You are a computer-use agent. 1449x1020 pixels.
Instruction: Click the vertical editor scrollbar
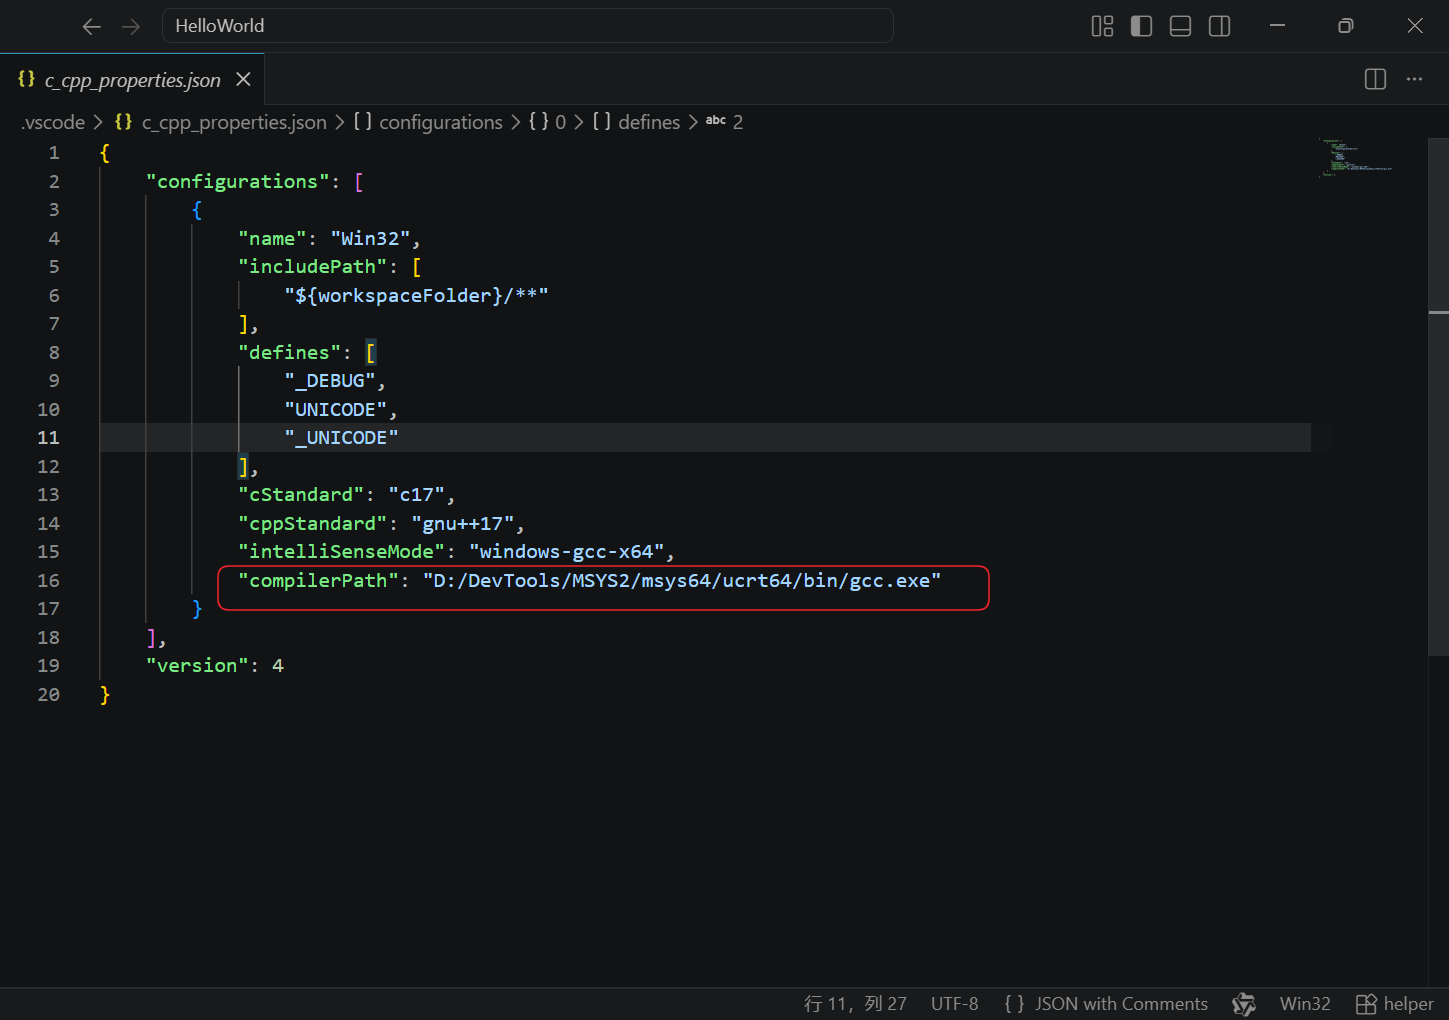(x=1438, y=397)
